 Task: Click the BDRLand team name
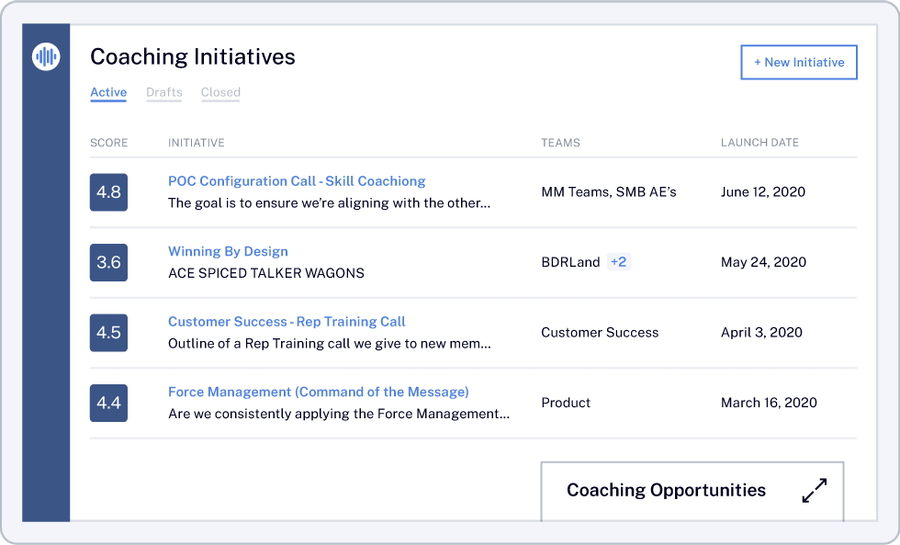click(571, 262)
